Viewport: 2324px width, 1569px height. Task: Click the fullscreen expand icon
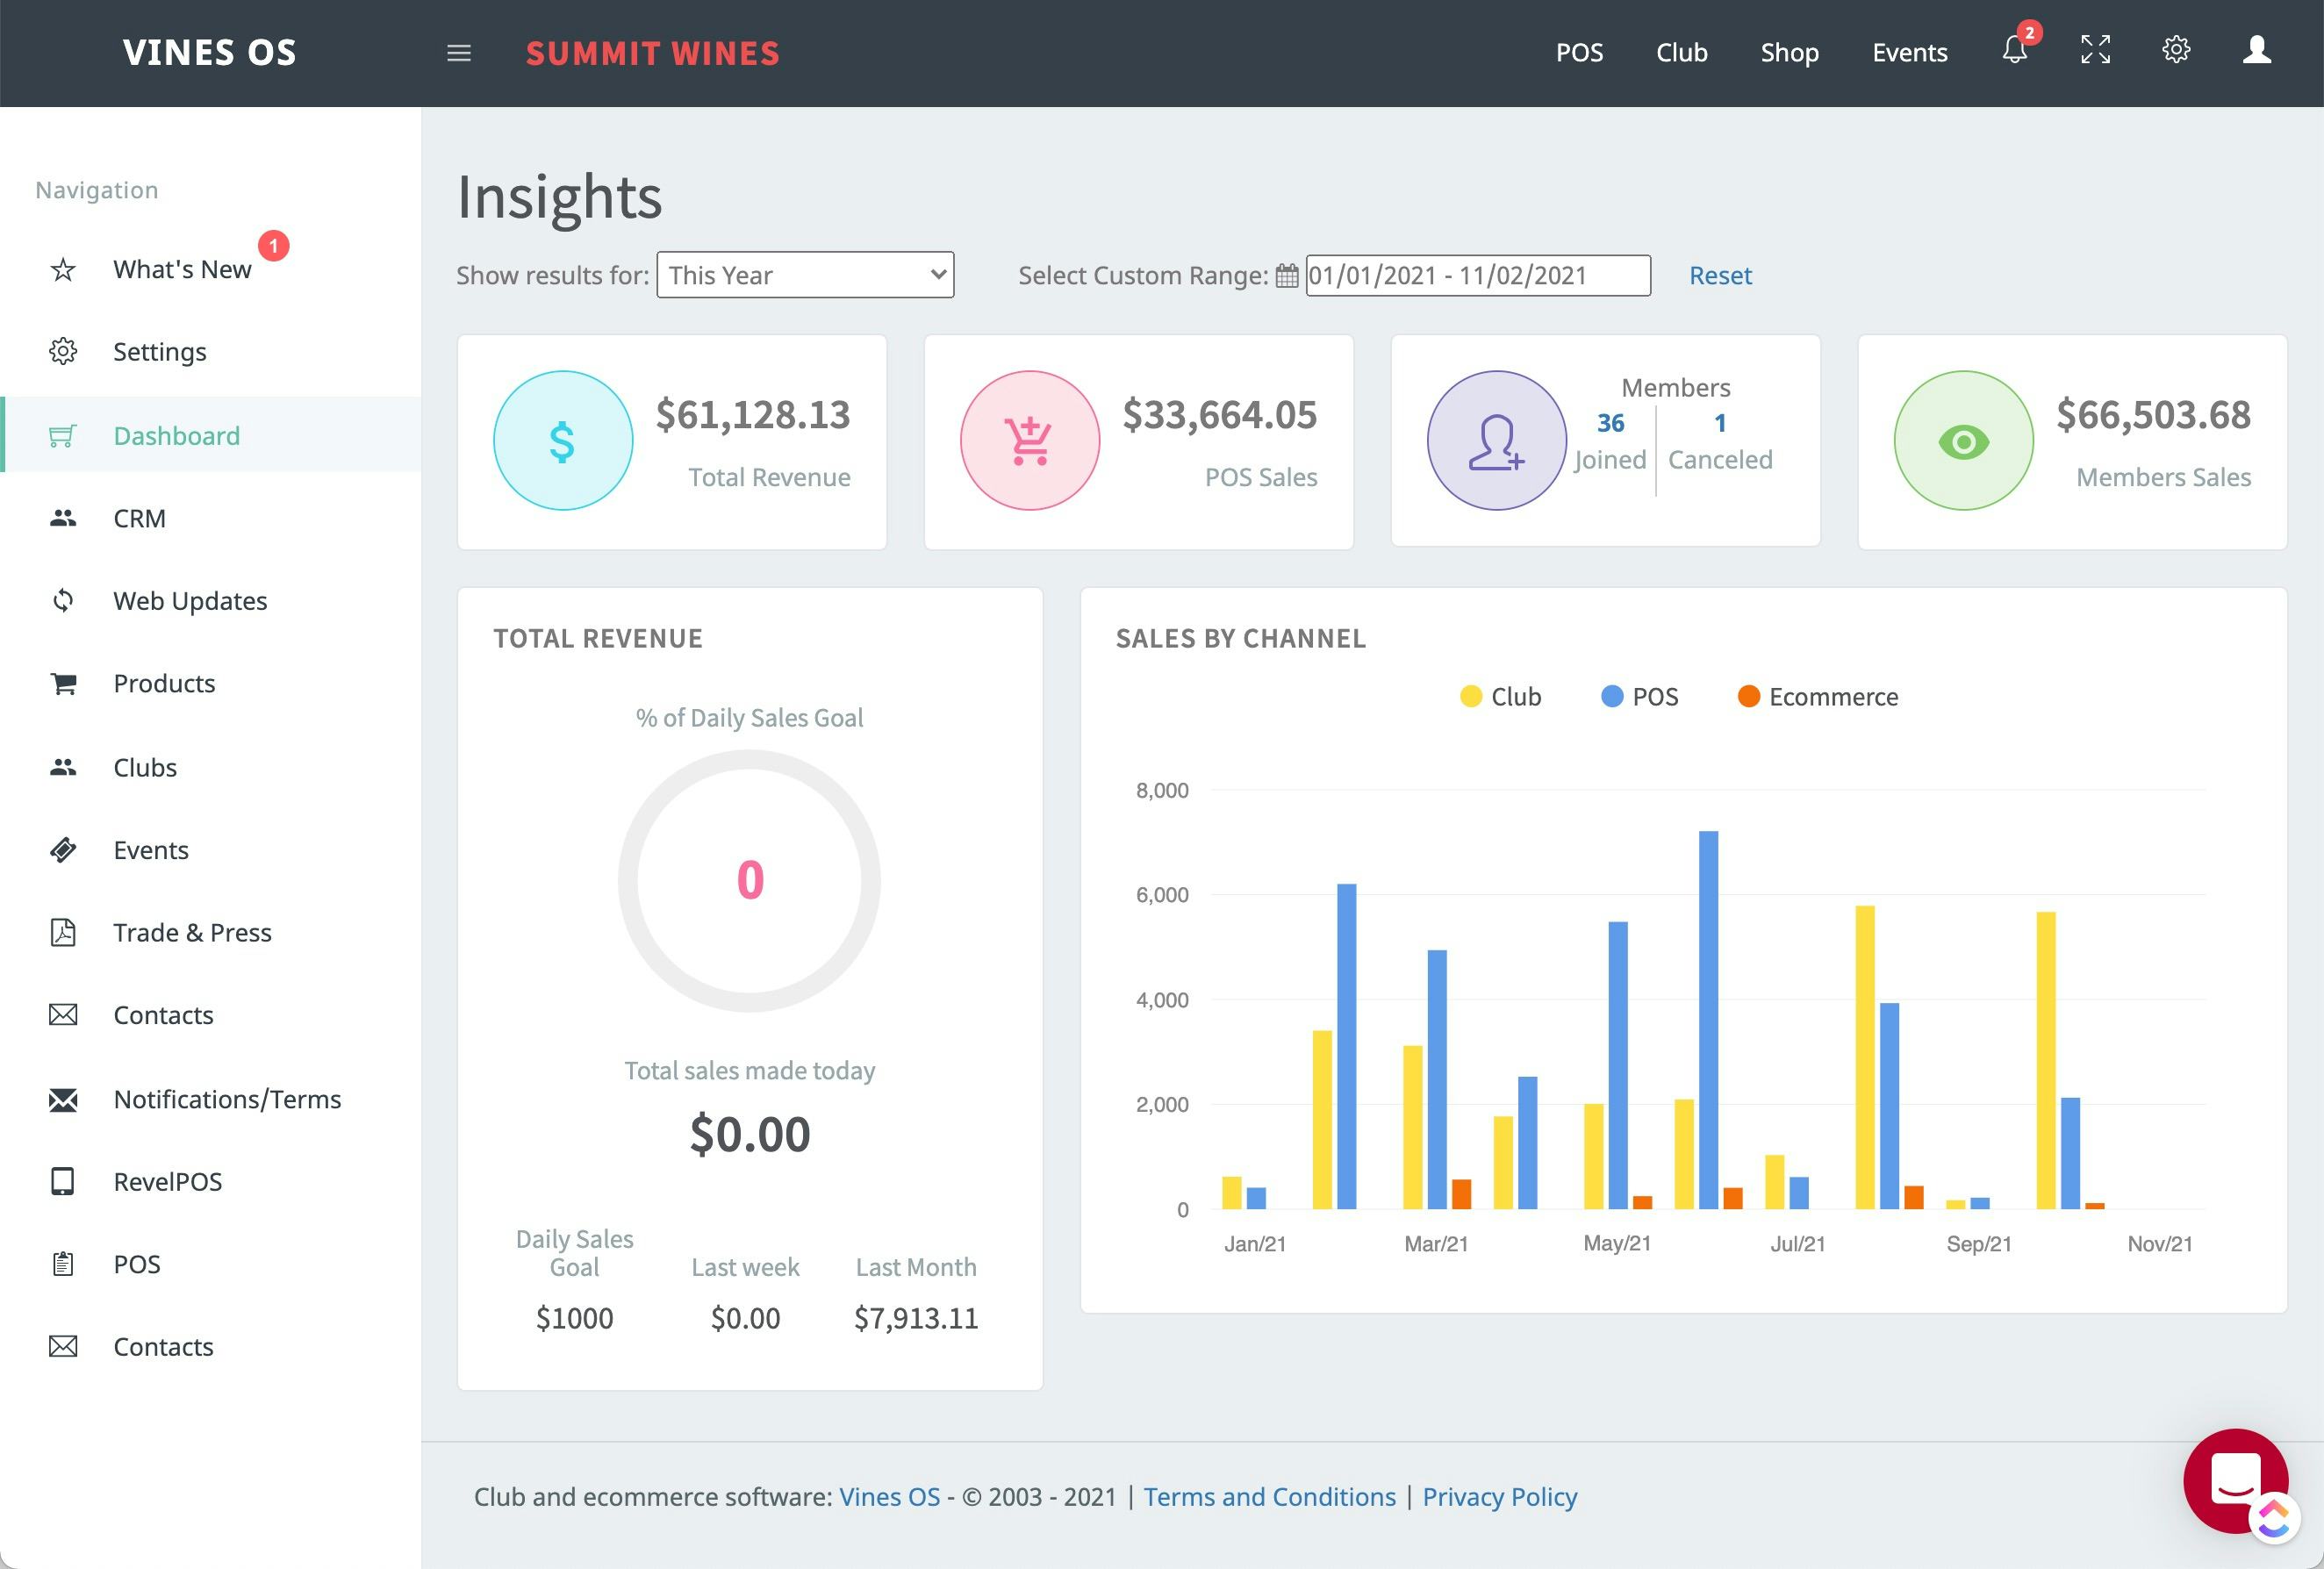pyautogui.click(x=2095, y=50)
